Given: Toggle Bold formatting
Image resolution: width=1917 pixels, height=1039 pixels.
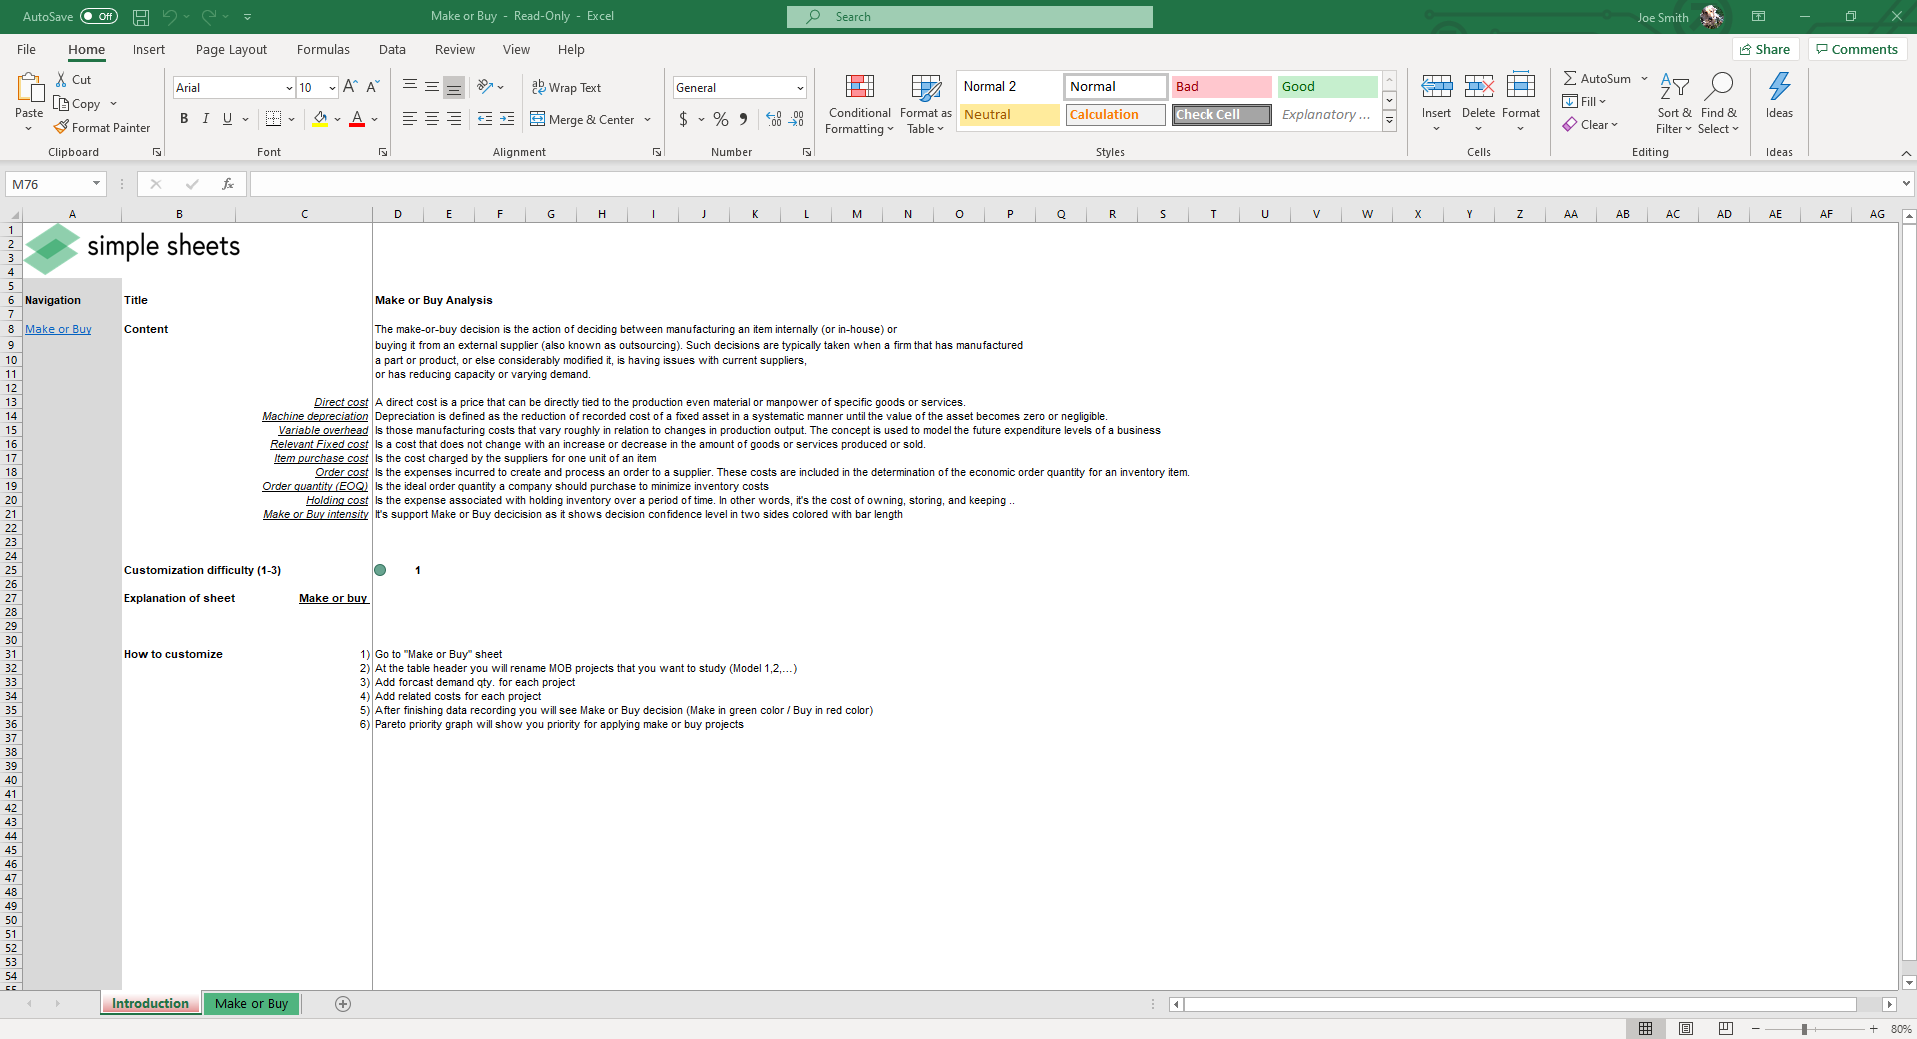Looking at the screenshot, I should pos(184,119).
